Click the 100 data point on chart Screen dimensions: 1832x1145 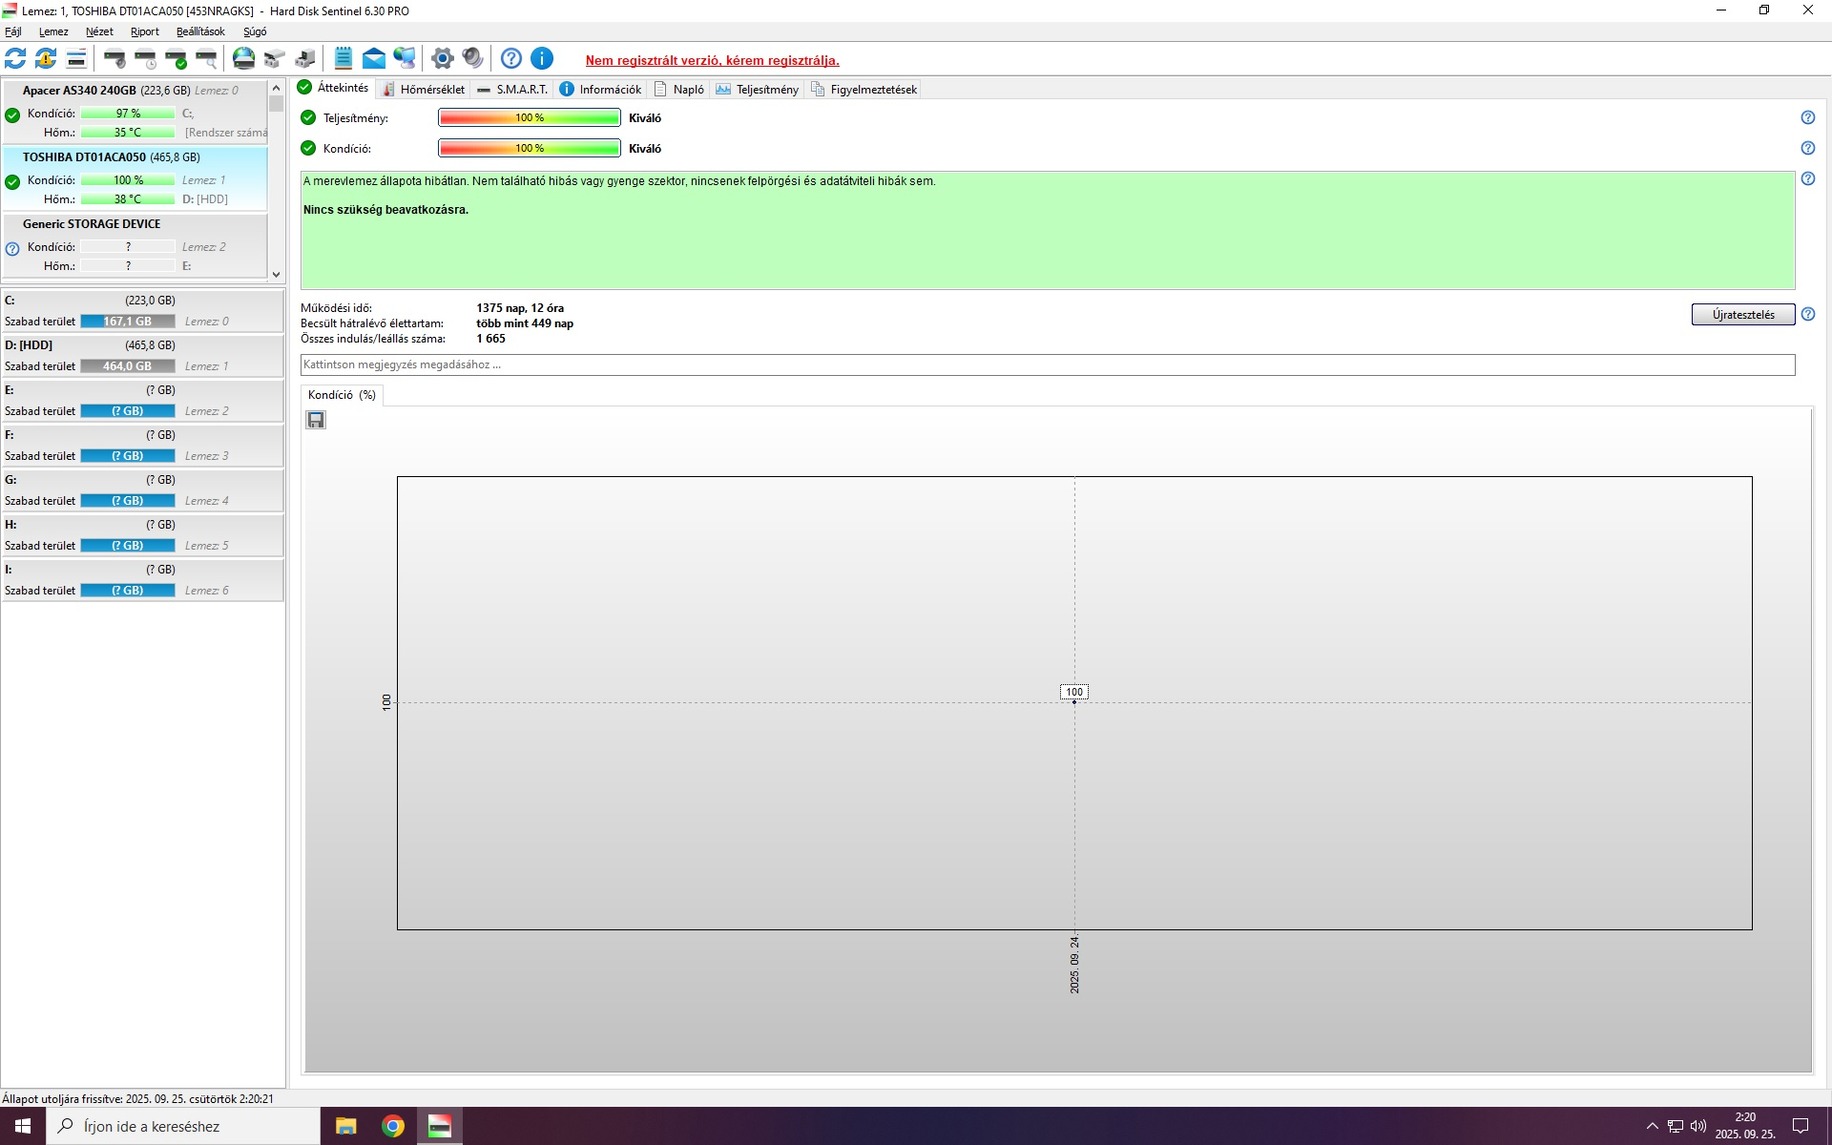coord(1074,702)
